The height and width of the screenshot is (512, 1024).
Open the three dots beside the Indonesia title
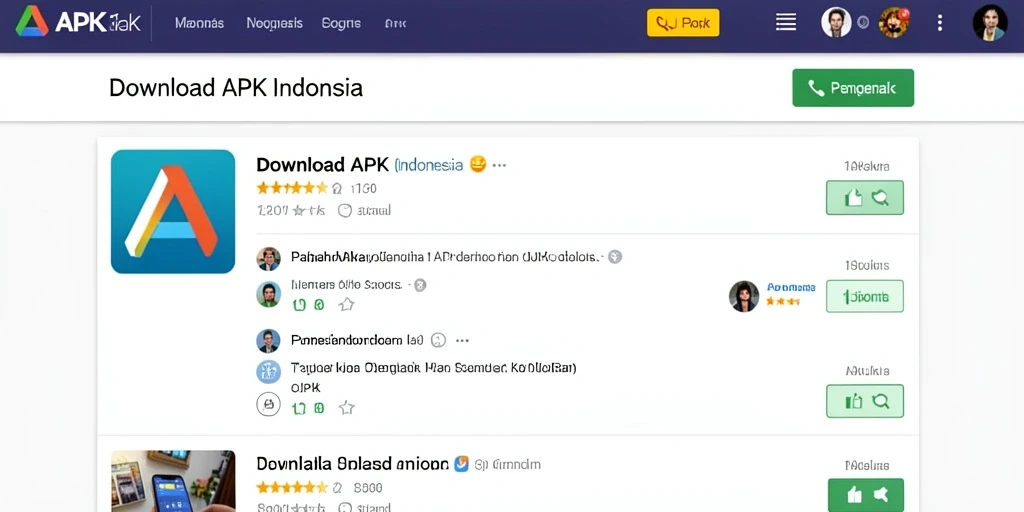coord(500,165)
